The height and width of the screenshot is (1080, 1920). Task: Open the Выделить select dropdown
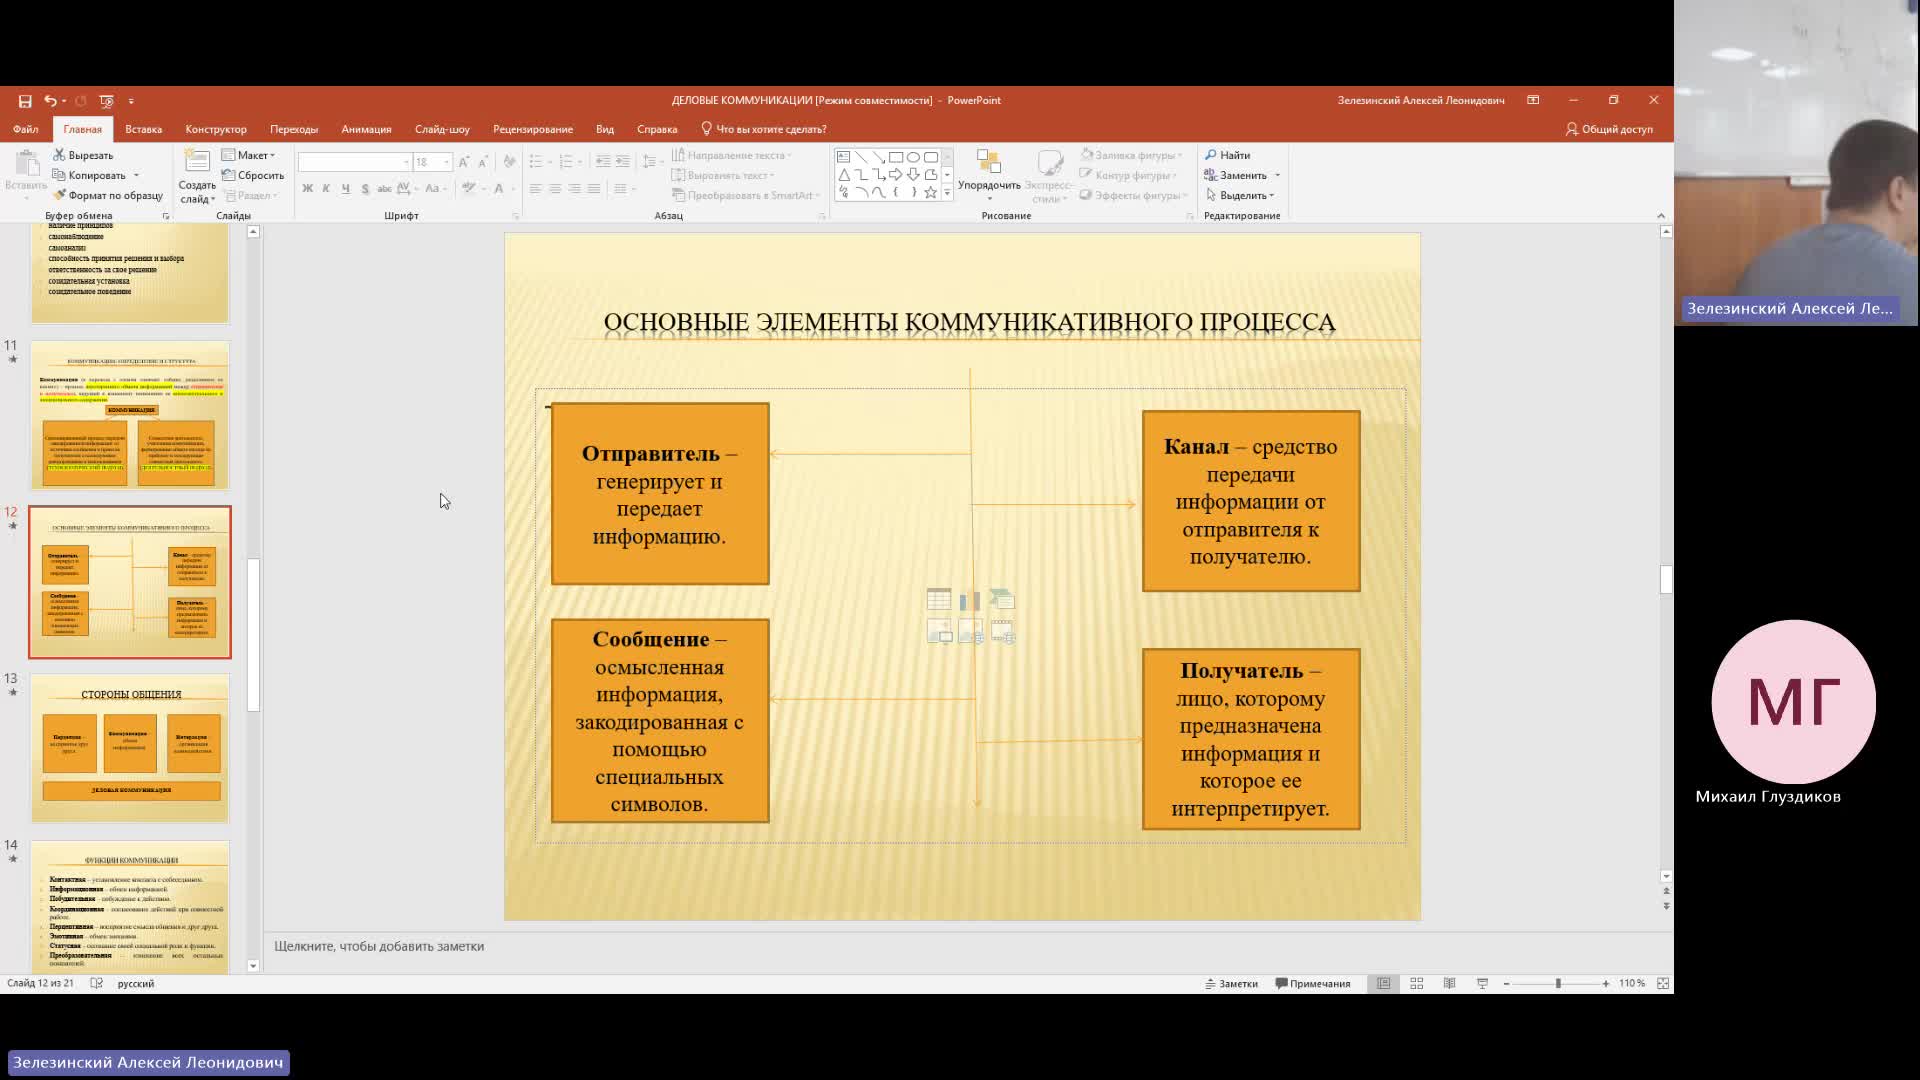click(1240, 195)
